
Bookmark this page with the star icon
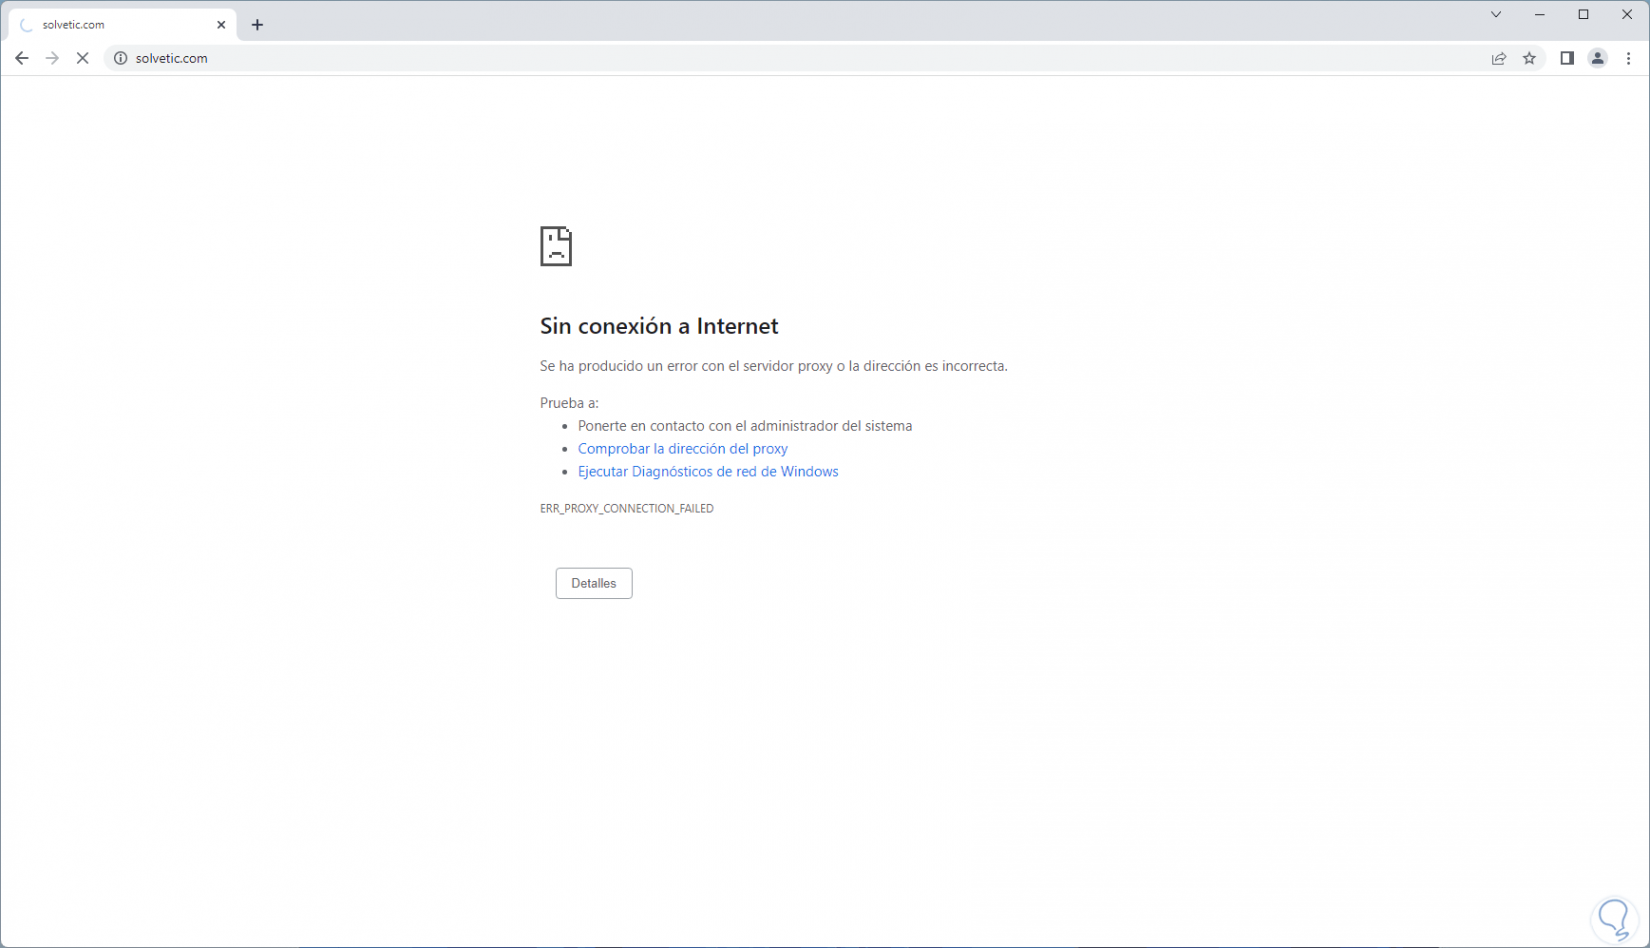click(1529, 58)
